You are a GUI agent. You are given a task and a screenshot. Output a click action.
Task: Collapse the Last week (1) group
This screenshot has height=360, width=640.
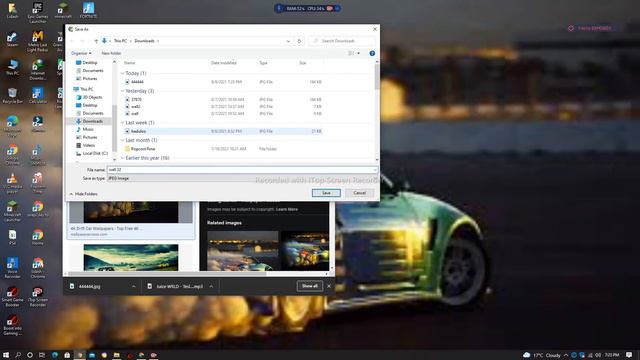122,122
